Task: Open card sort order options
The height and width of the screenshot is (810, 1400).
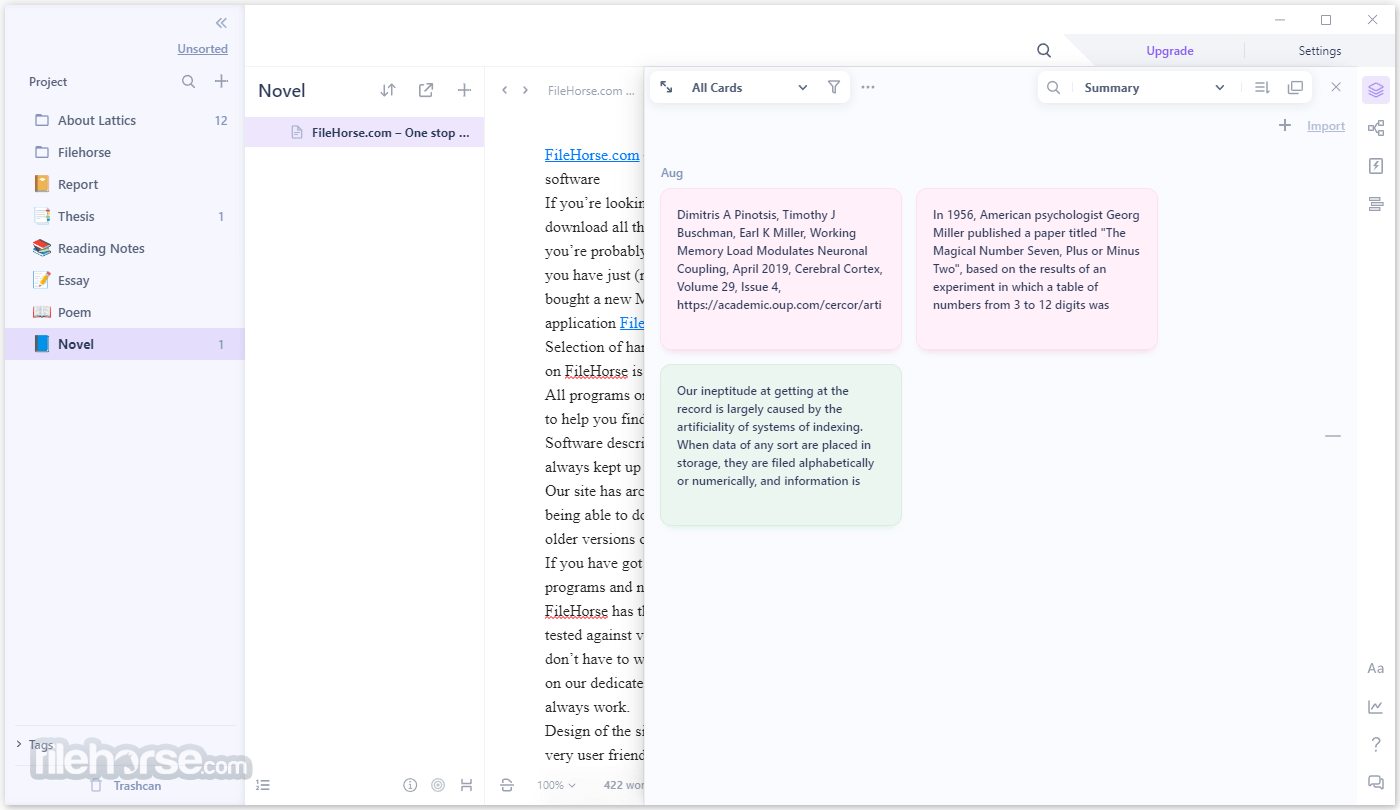Action: click(x=1262, y=88)
